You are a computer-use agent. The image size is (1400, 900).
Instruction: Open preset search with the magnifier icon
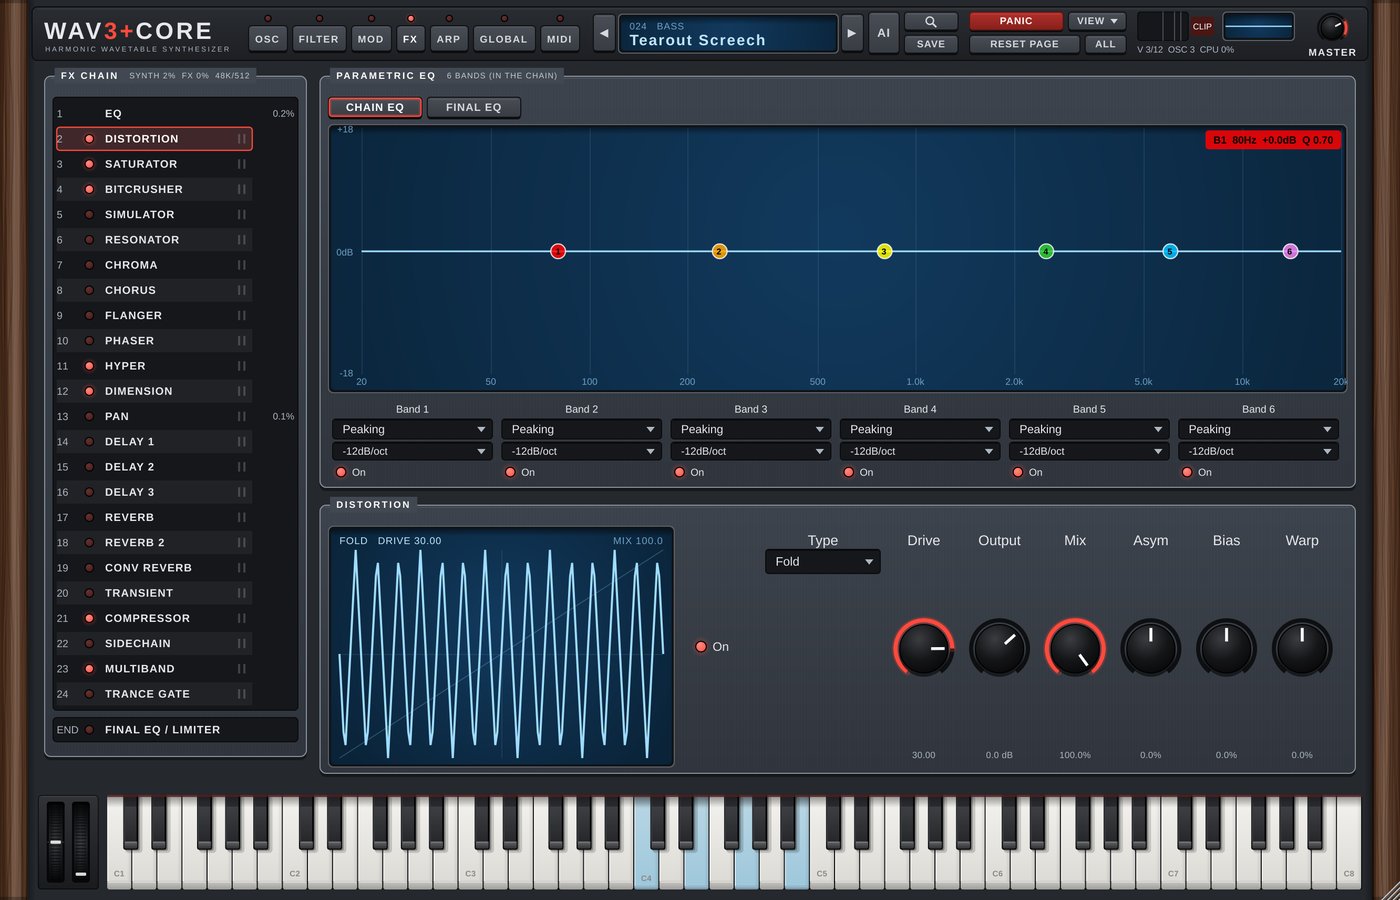[x=930, y=21]
